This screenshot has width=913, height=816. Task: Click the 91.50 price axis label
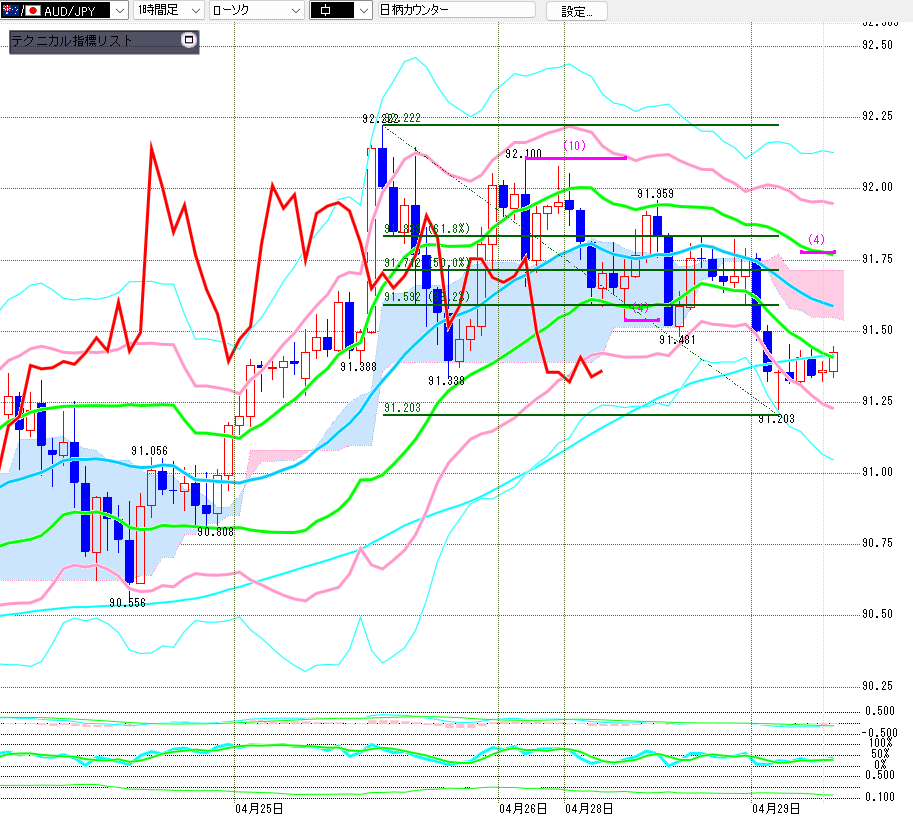click(877, 330)
